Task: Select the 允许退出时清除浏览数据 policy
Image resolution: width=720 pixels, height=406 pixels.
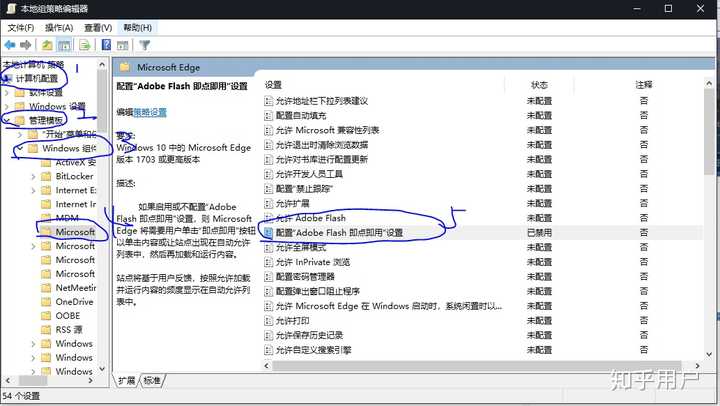Action: pos(322,145)
